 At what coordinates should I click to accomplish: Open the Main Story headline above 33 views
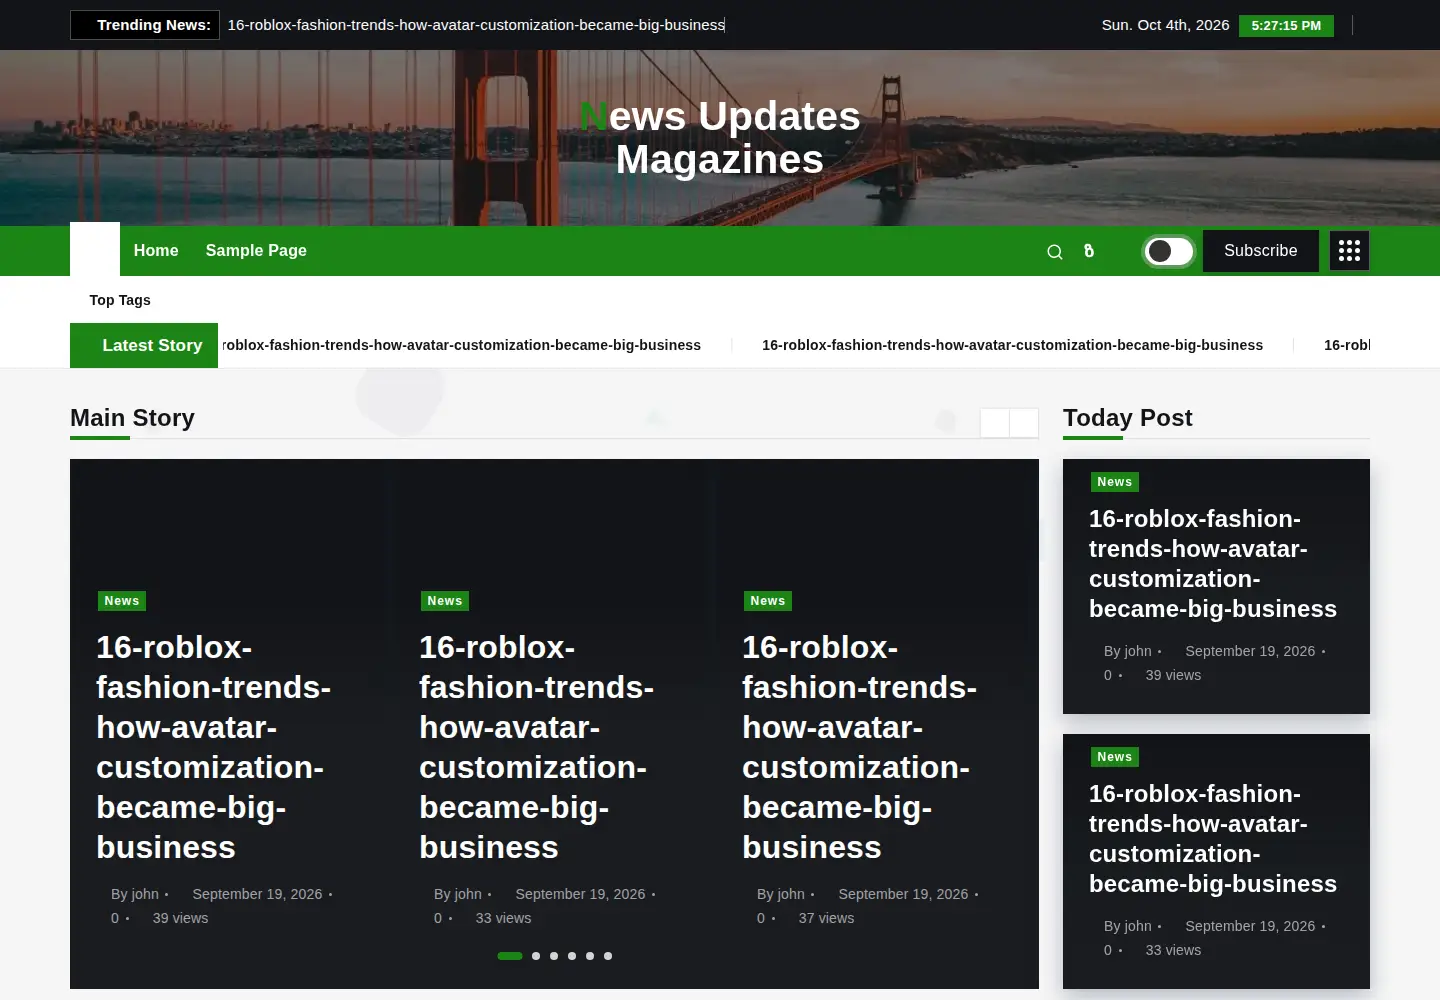coord(536,747)
